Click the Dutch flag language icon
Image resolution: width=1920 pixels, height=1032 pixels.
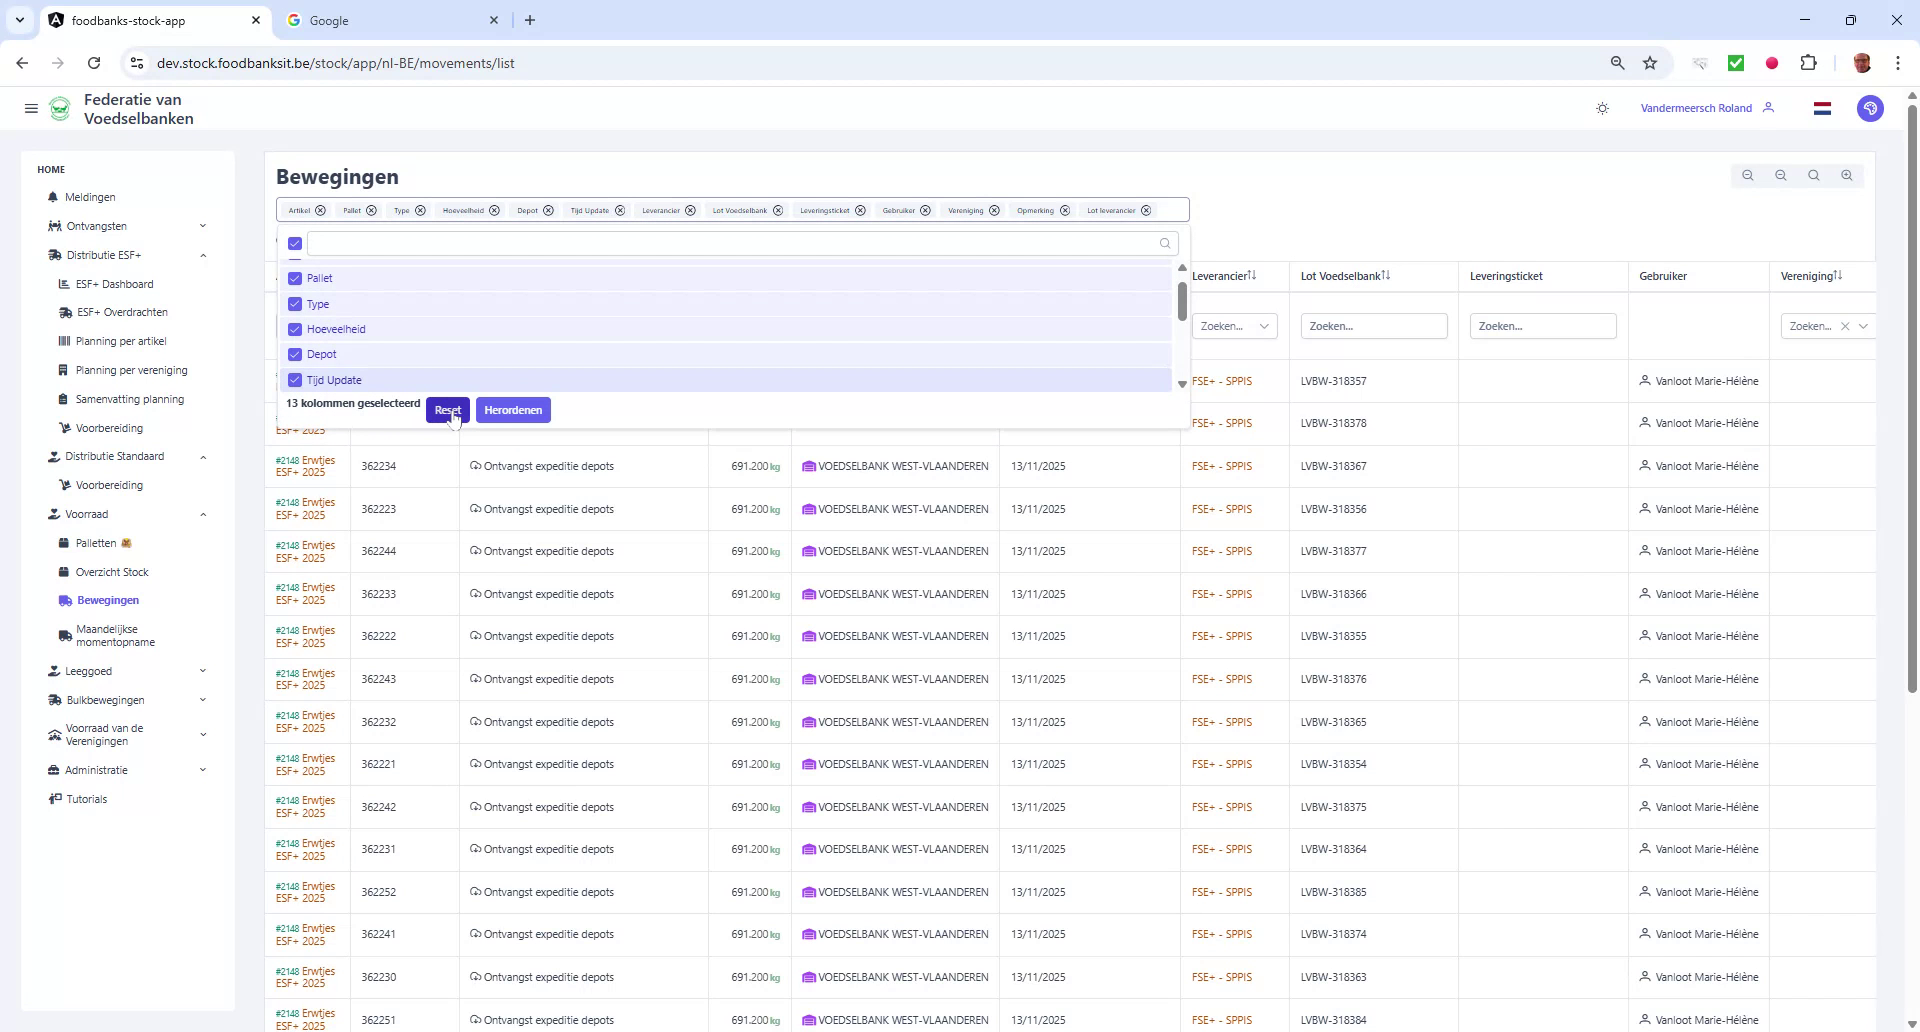point(1822,108)
